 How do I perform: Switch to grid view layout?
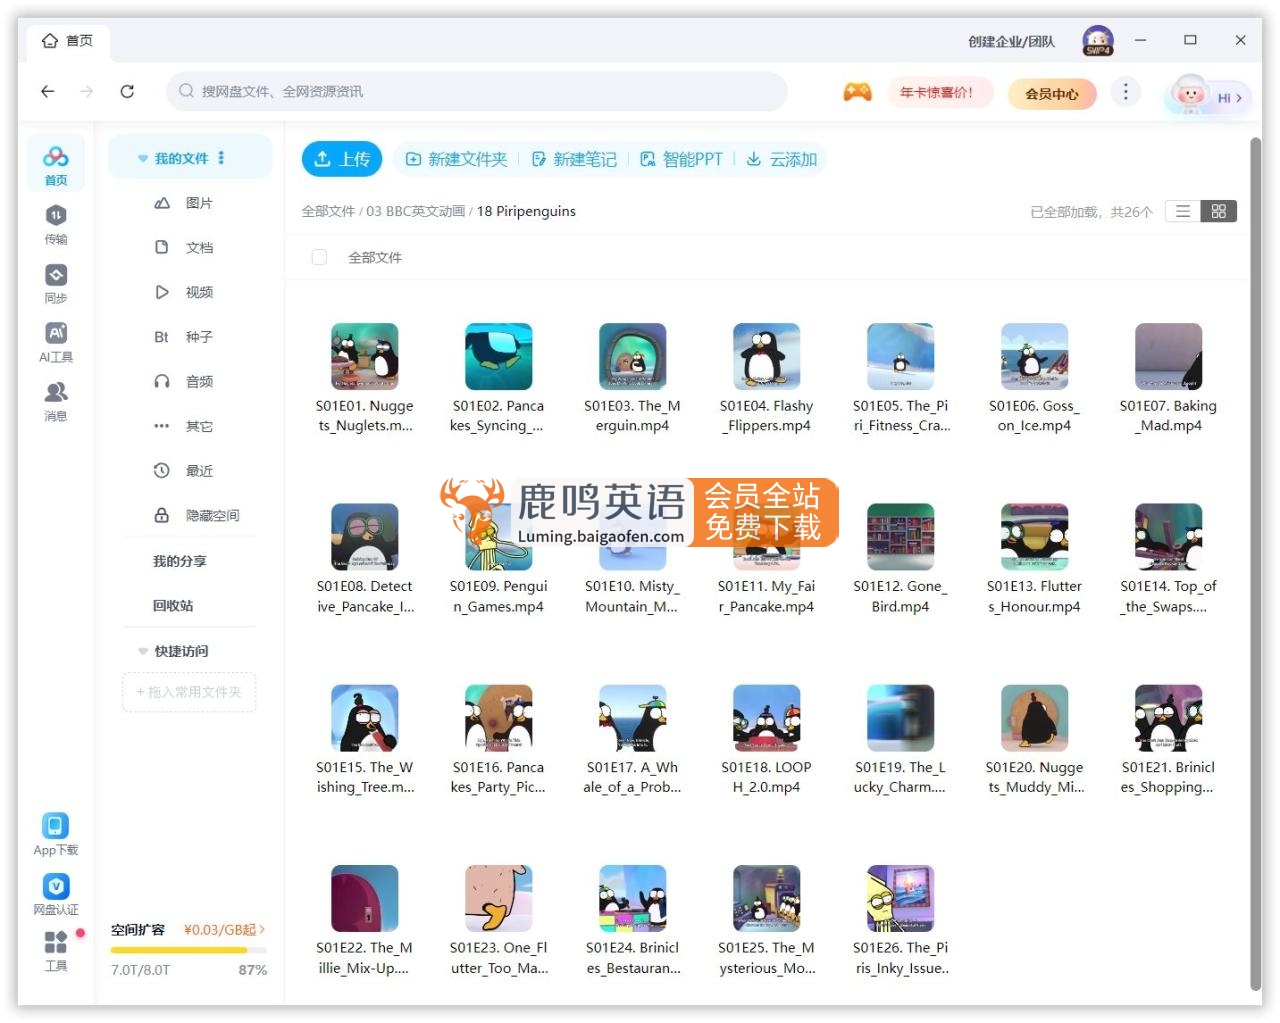pyautogui.click(x=1219, y=211)
